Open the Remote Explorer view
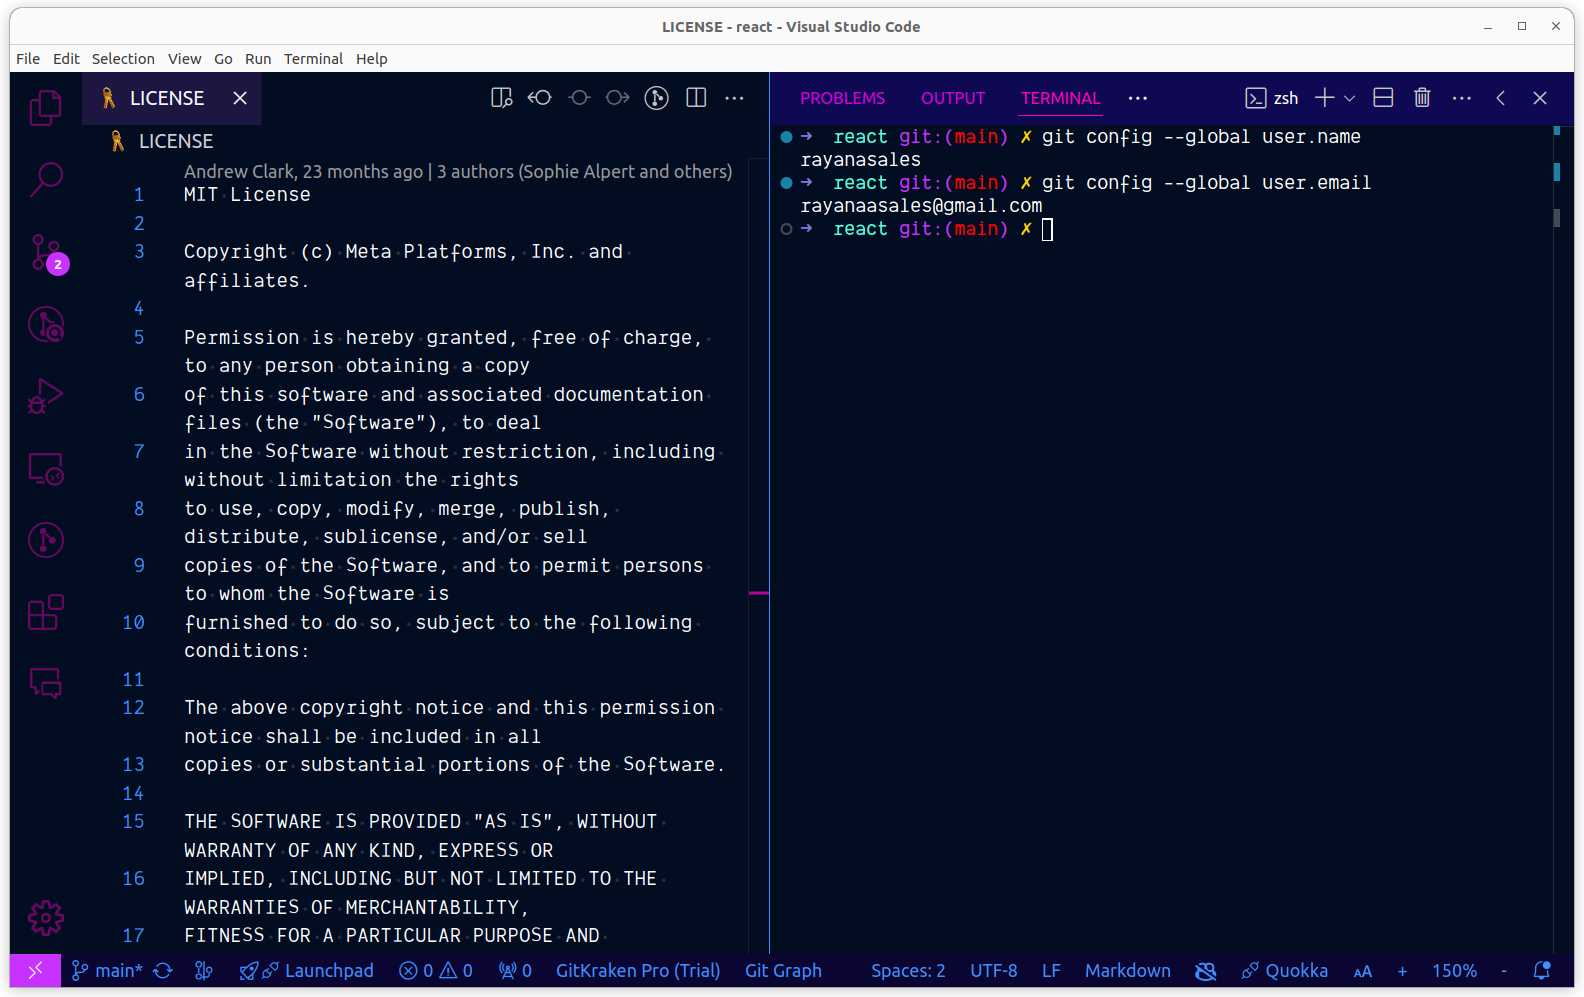The height and width of the screenshot is (997, 1584). 45,468
